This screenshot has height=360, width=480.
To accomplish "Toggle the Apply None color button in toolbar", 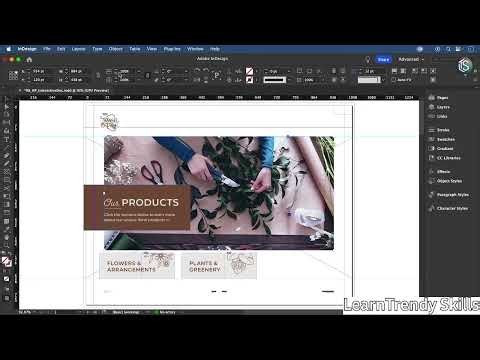I will (7, 279).
